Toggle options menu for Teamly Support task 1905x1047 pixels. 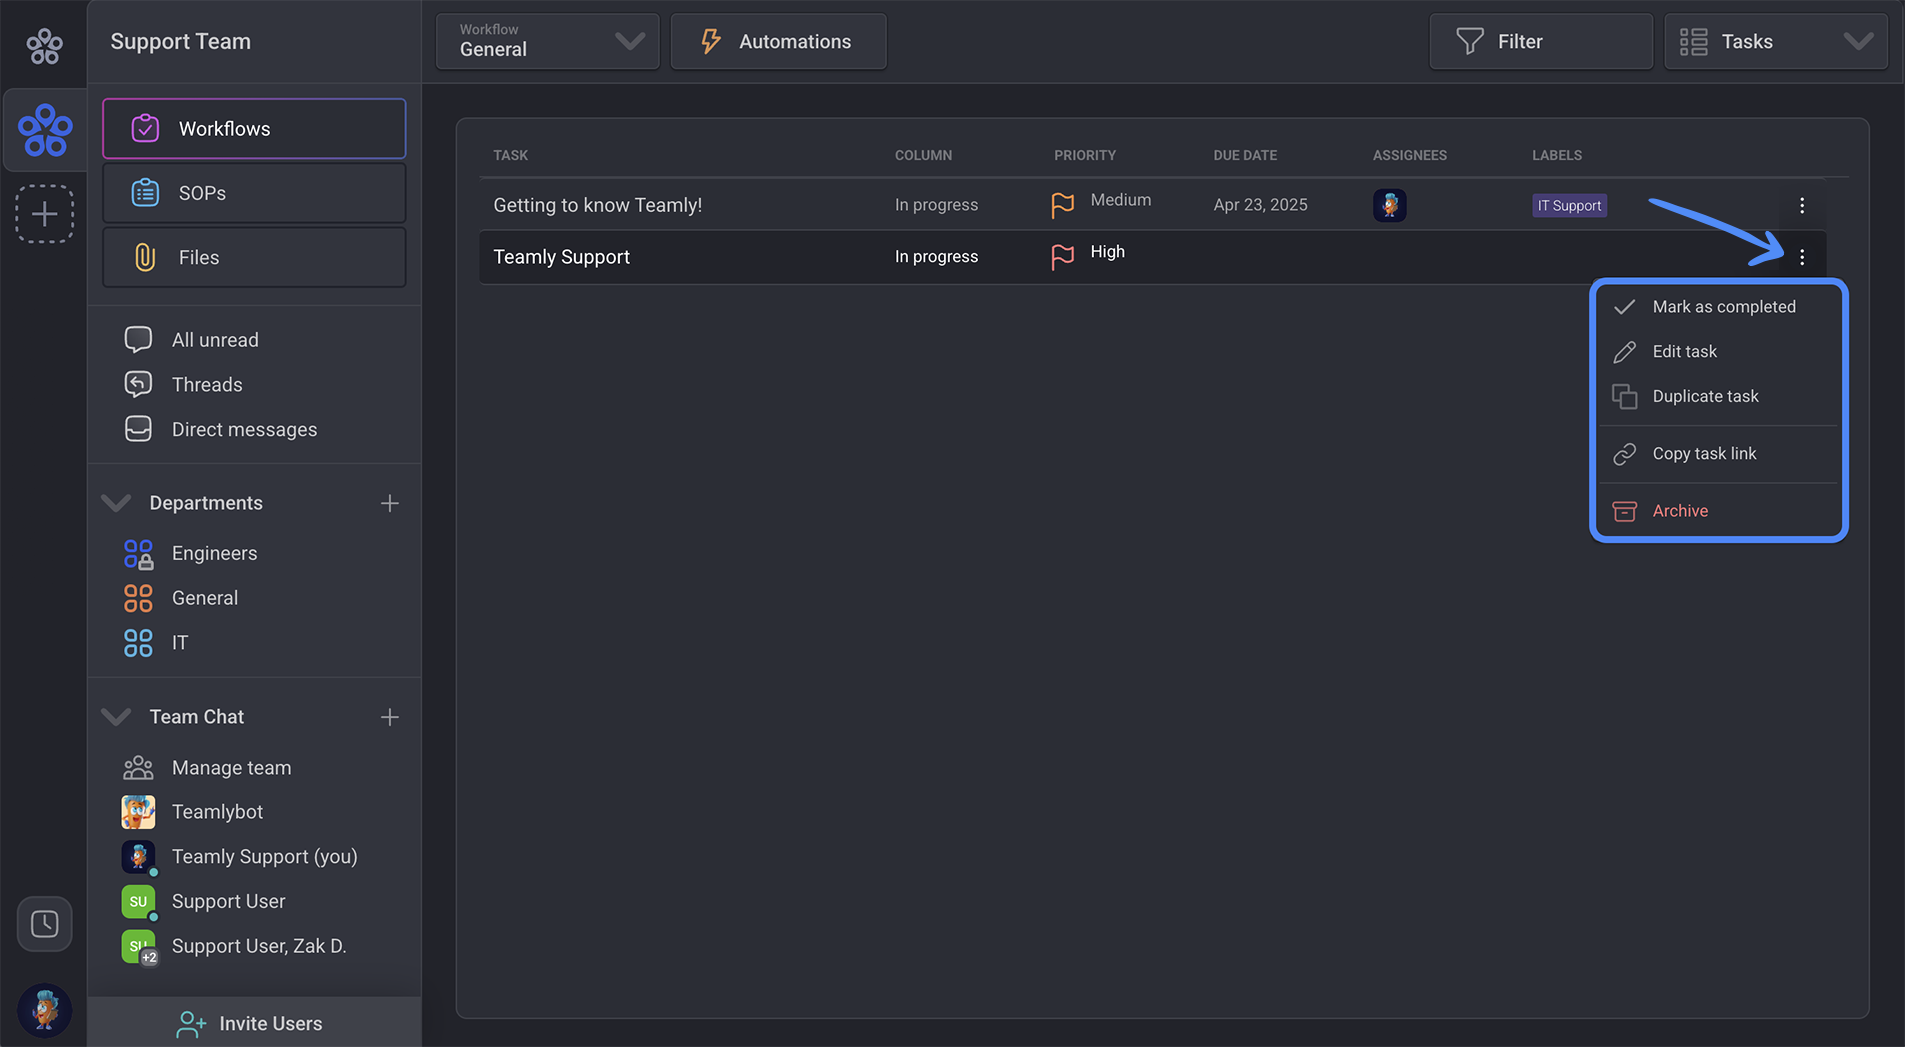point(1802,257)
